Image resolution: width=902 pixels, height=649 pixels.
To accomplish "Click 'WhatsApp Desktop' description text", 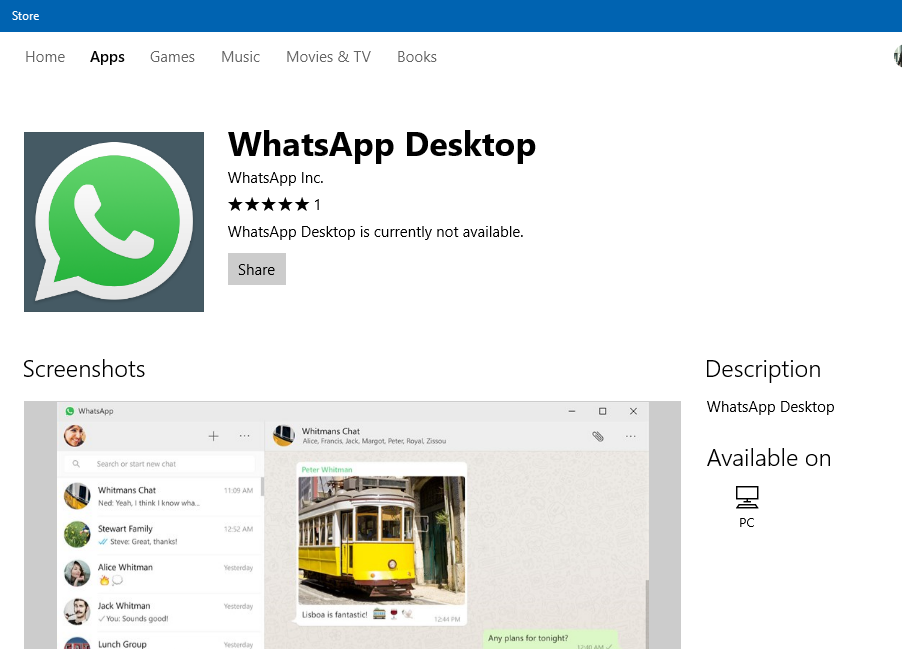I will tap(770, 407).
